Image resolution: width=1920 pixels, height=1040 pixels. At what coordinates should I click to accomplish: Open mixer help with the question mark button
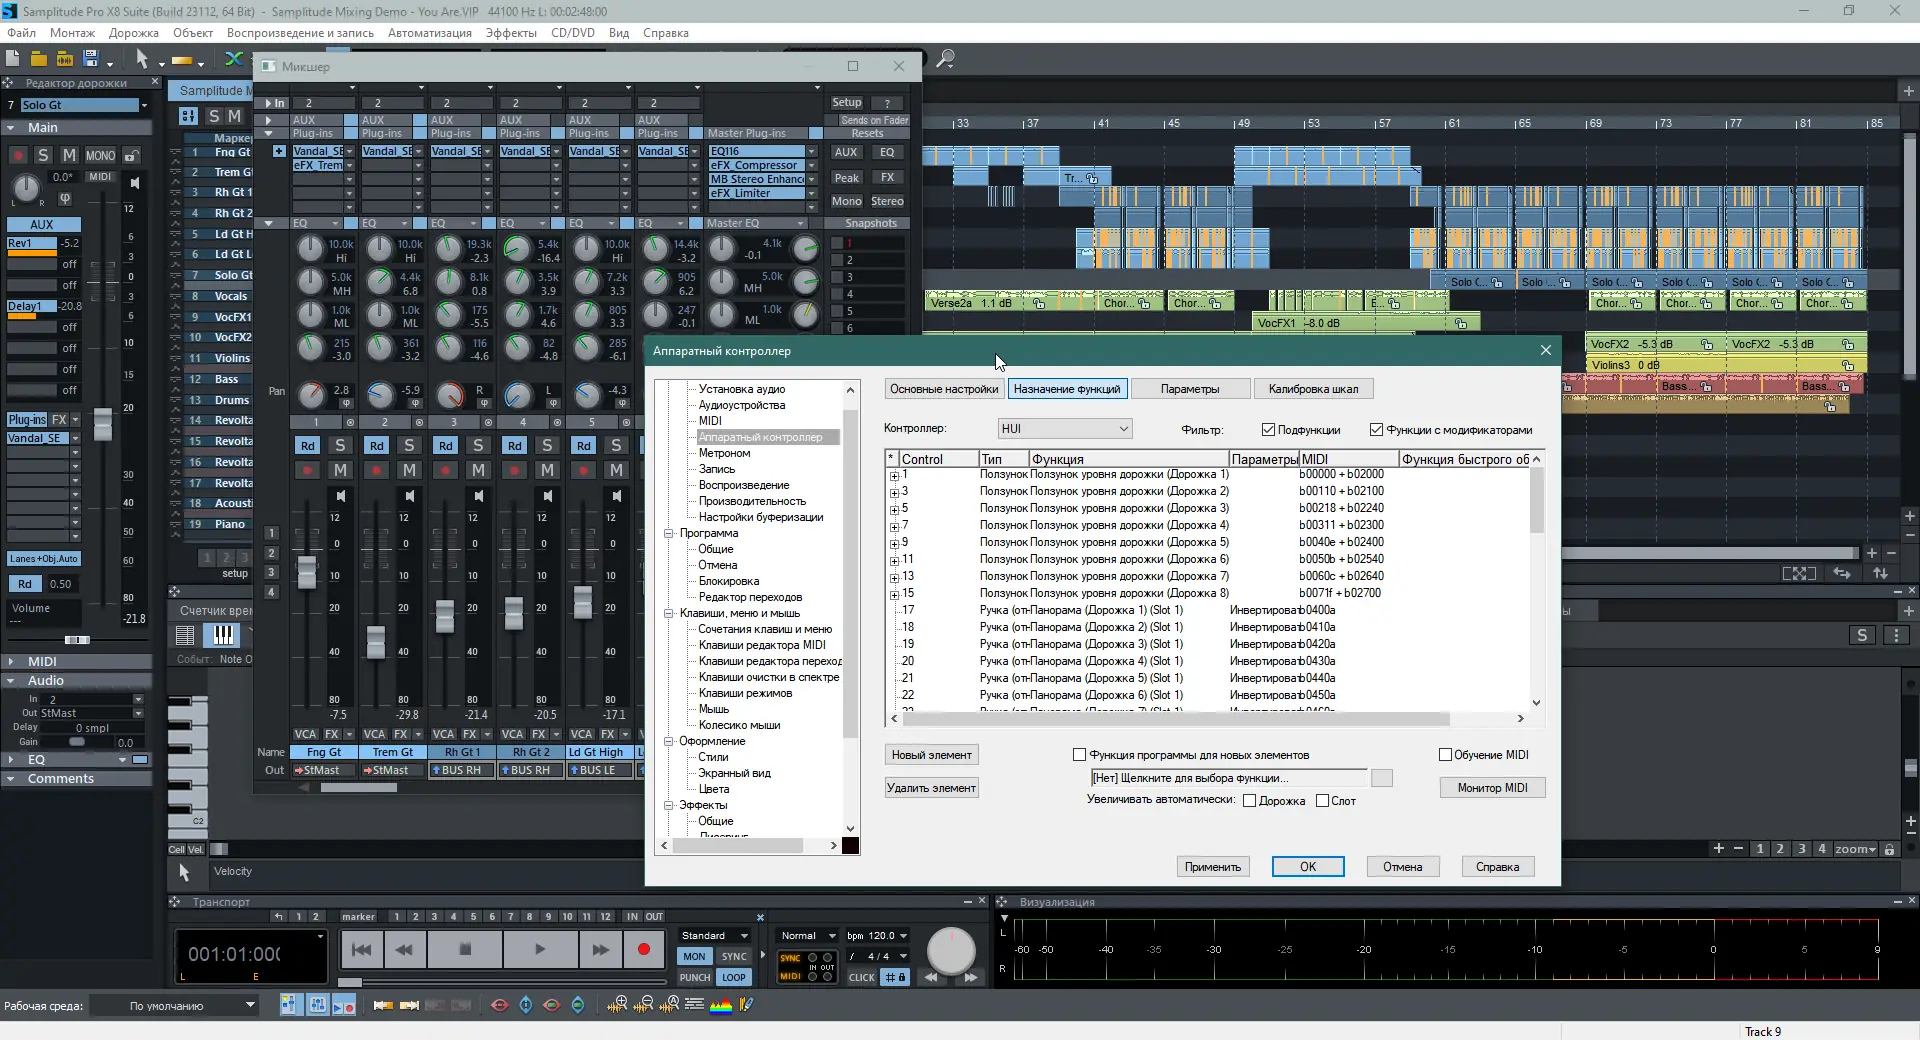click(887, 103)
